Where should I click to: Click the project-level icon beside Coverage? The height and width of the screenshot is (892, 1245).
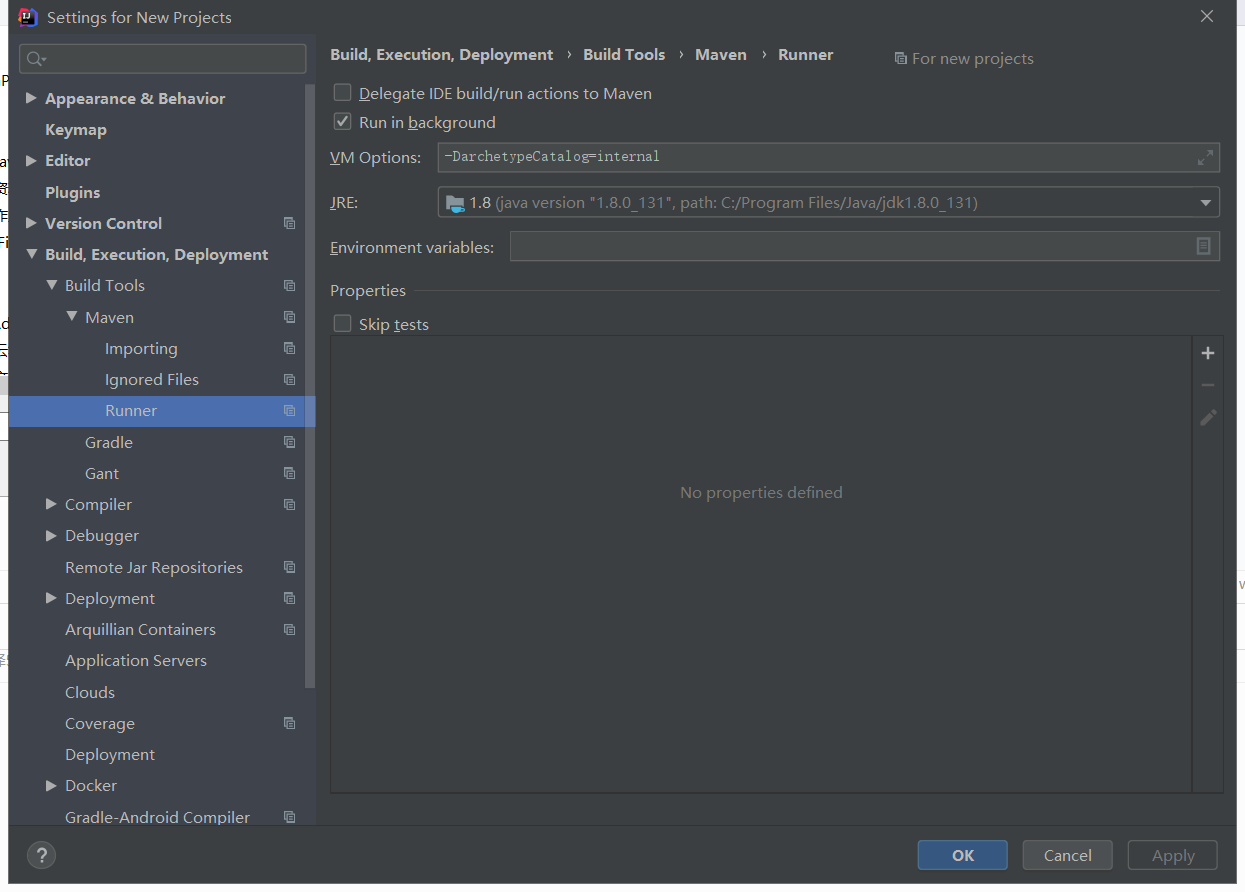pos(289,723)
